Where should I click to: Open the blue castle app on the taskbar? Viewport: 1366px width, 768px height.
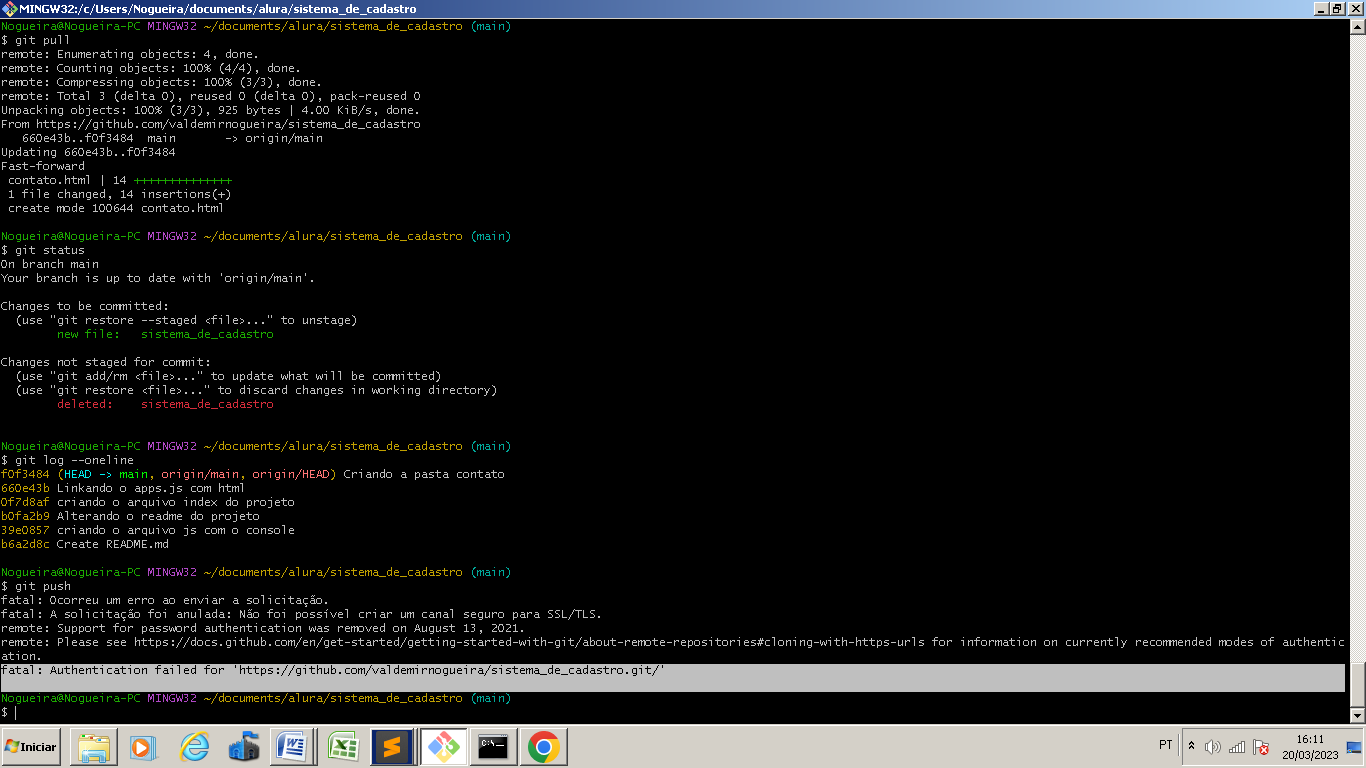pyautogui.click(x=244, y=747)
